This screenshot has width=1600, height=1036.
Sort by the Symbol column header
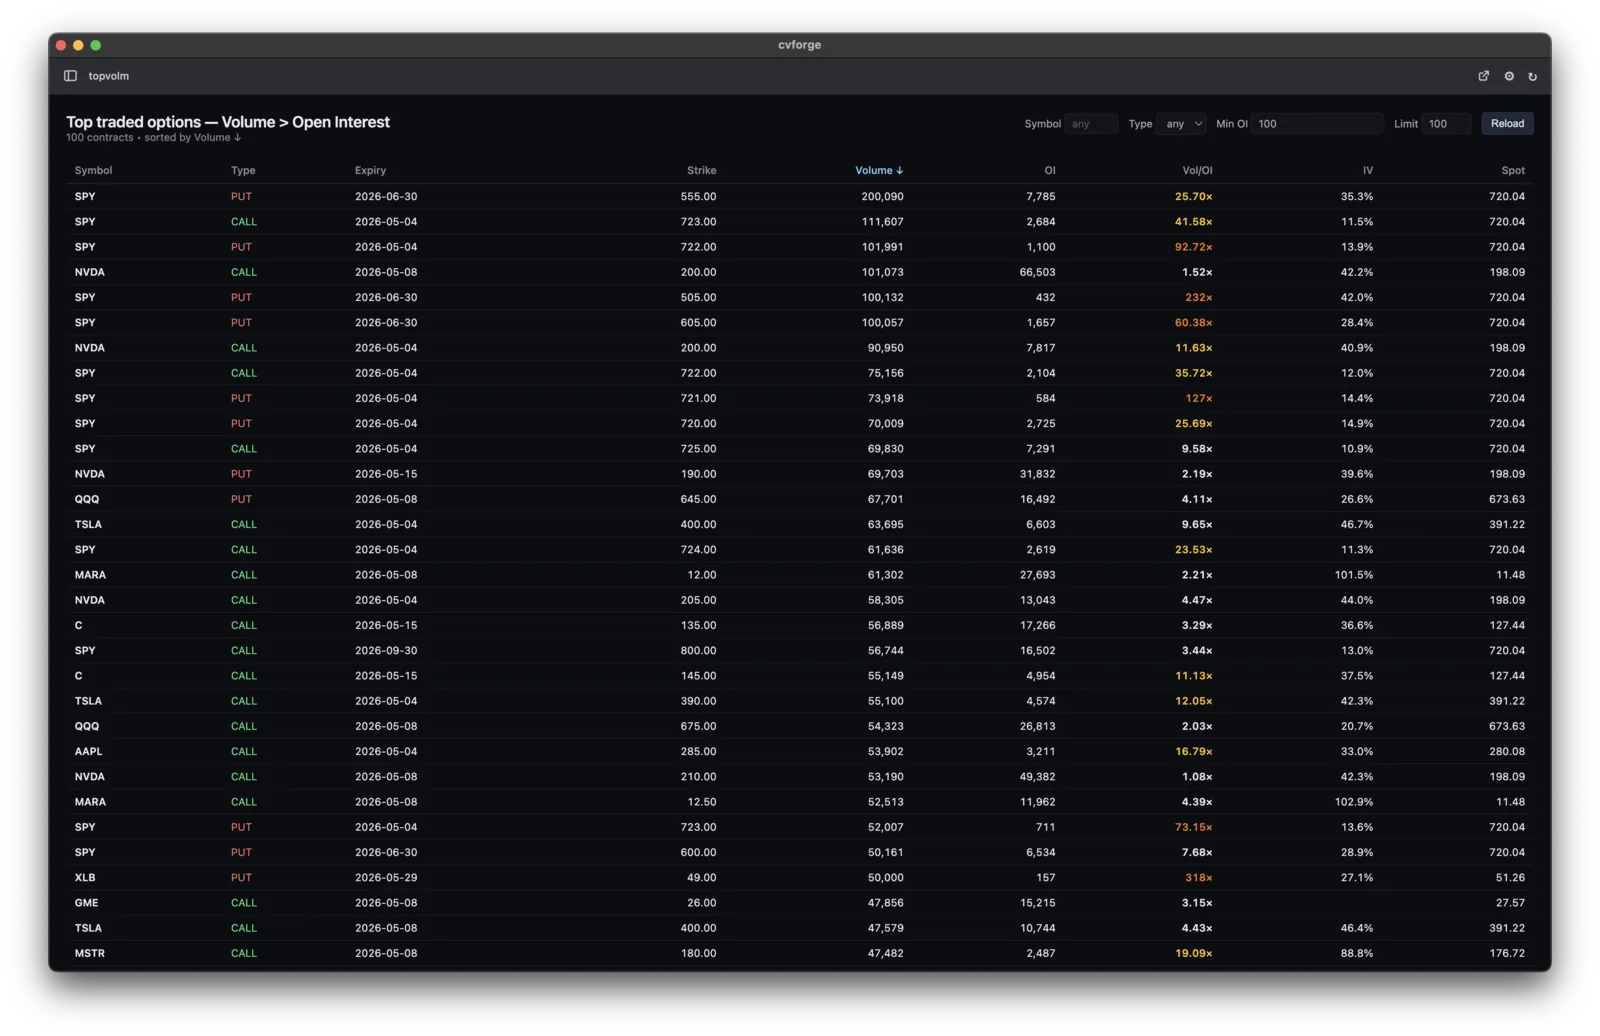(x=93, y=171)
